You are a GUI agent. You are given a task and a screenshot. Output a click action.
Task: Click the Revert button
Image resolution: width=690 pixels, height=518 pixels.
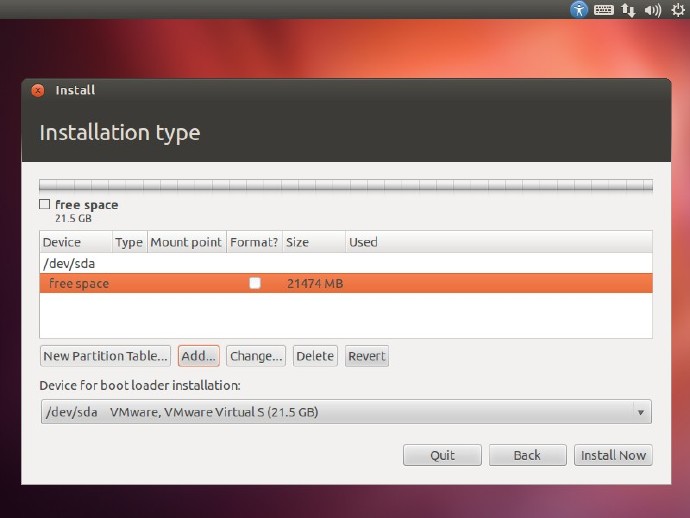pos(367,356)
